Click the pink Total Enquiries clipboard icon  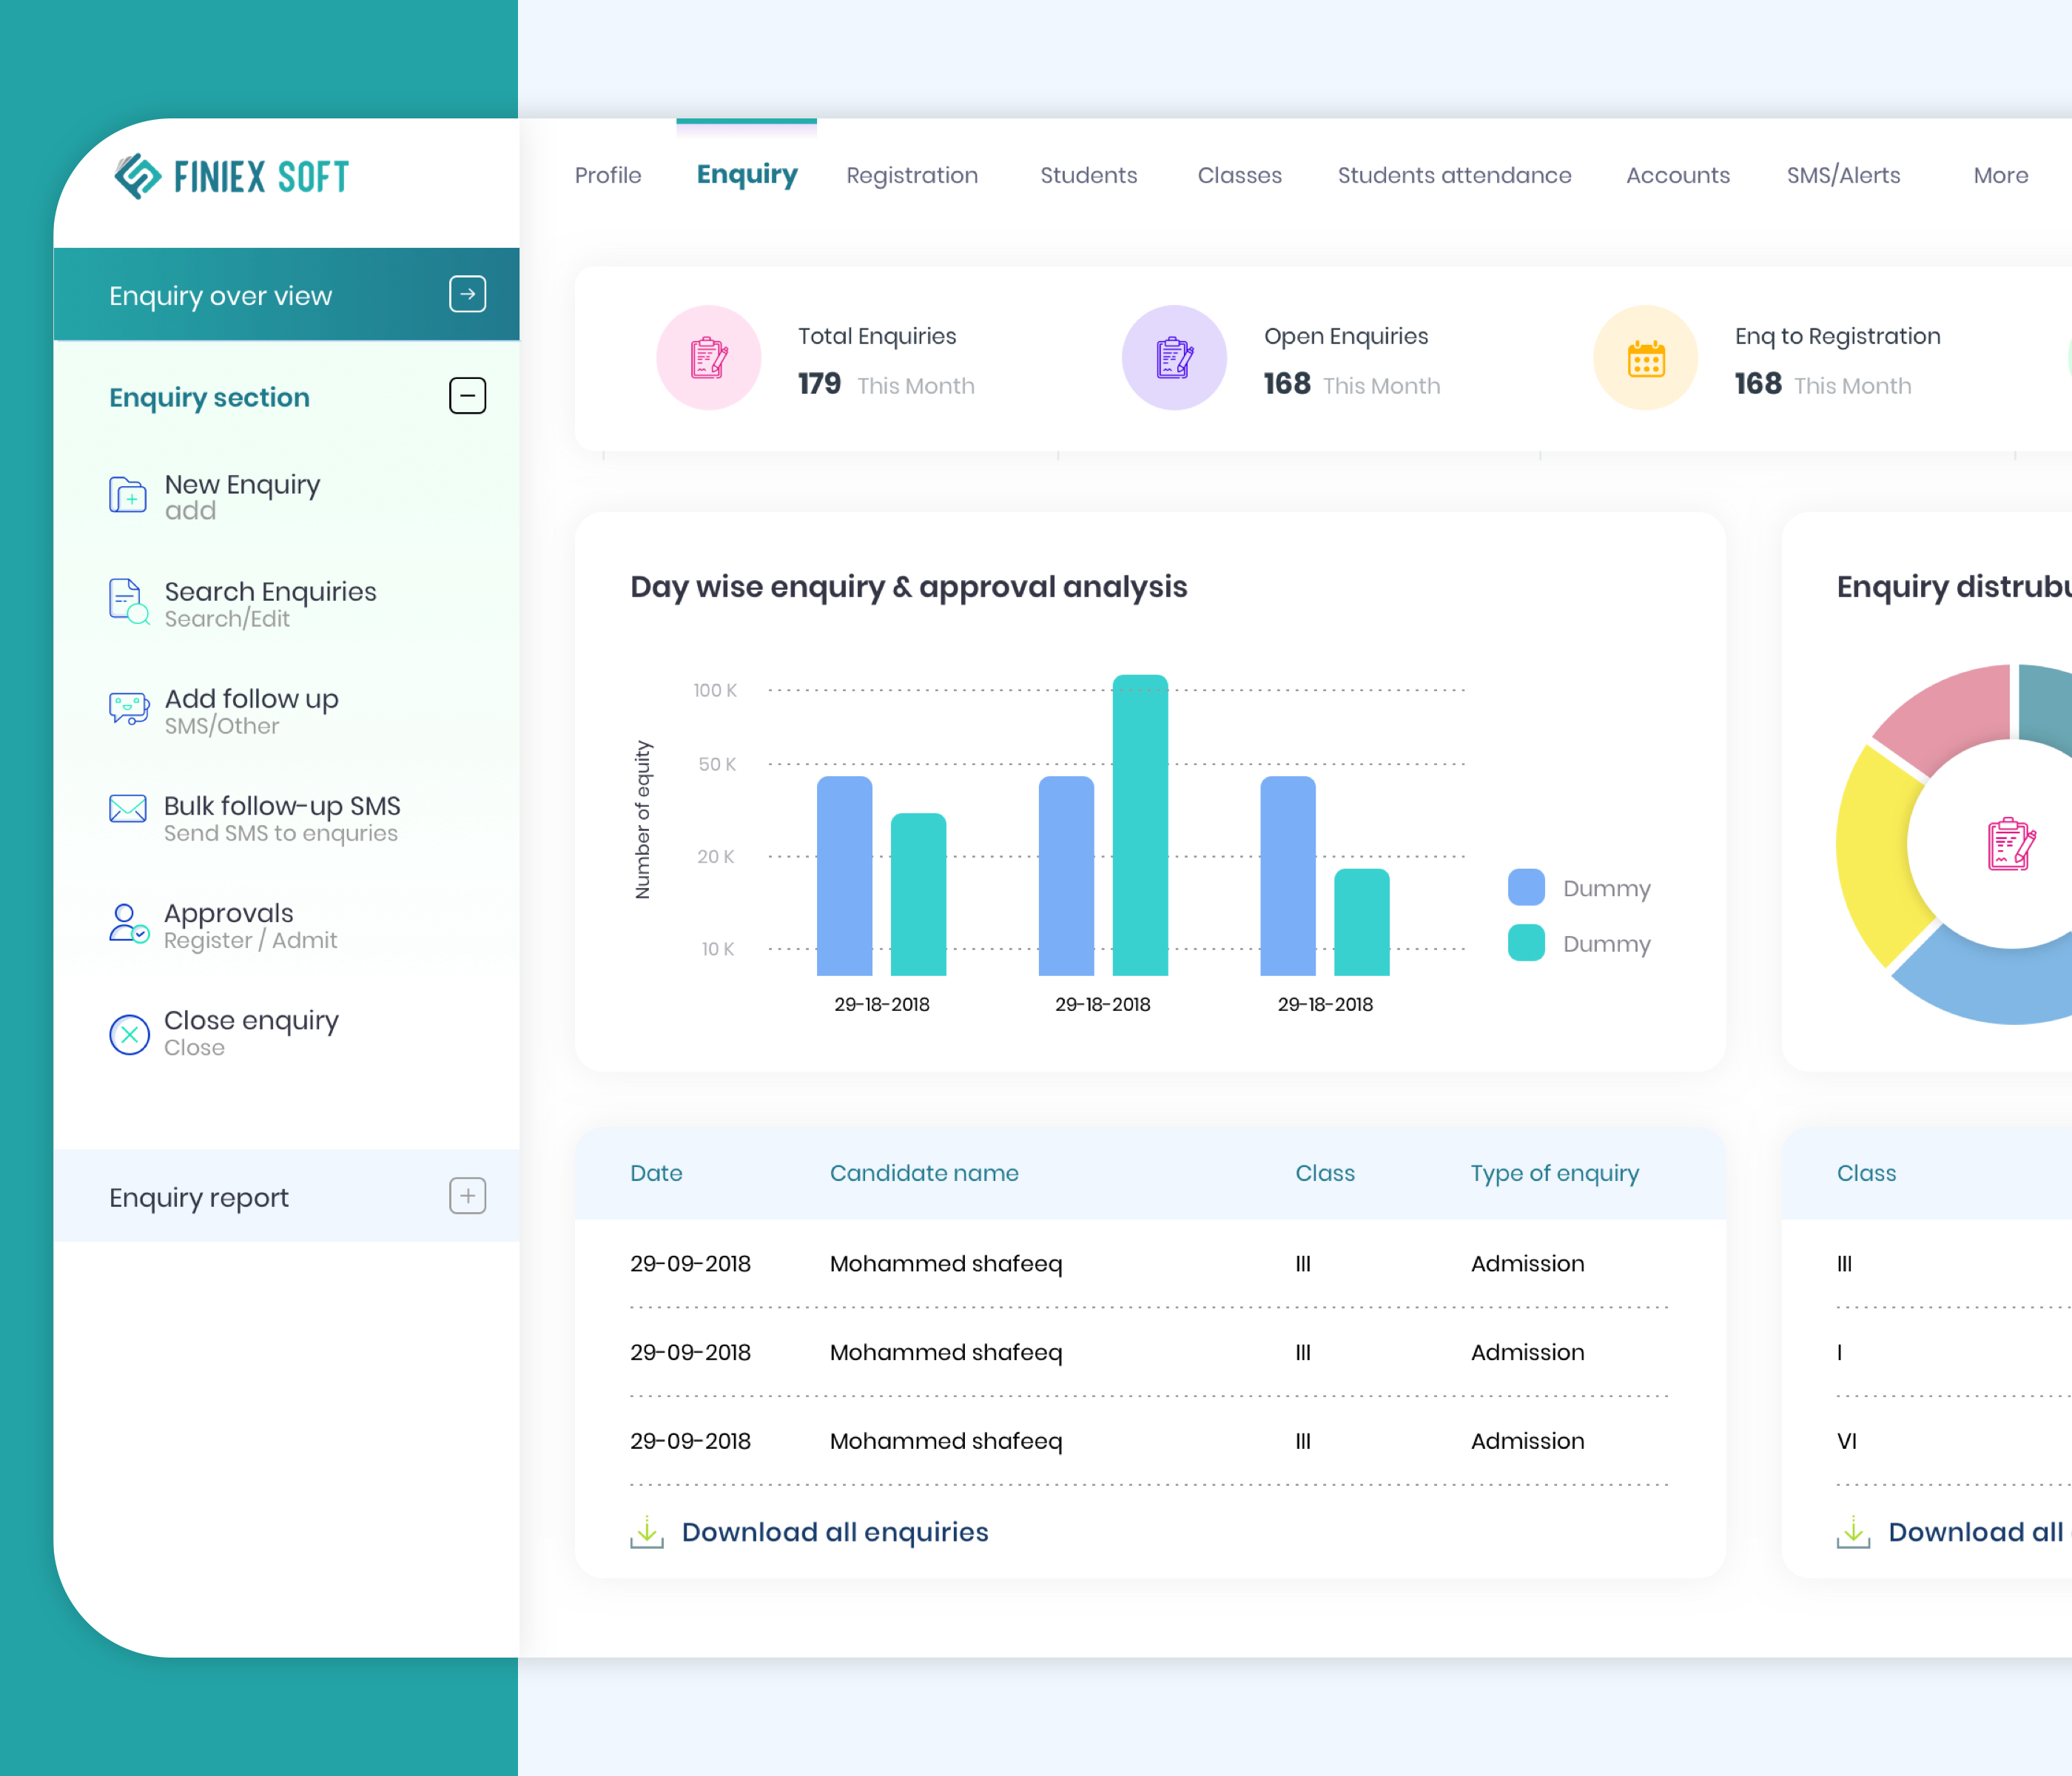pos(708,358)
